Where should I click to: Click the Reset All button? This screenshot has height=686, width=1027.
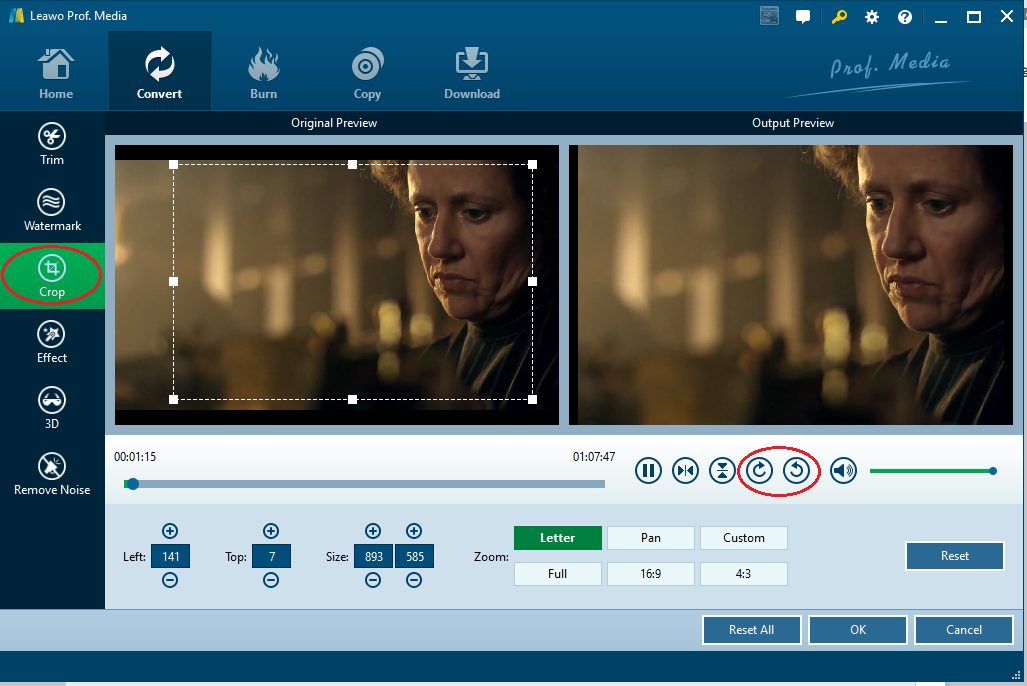pyautogui.click(x=751, y=630)
